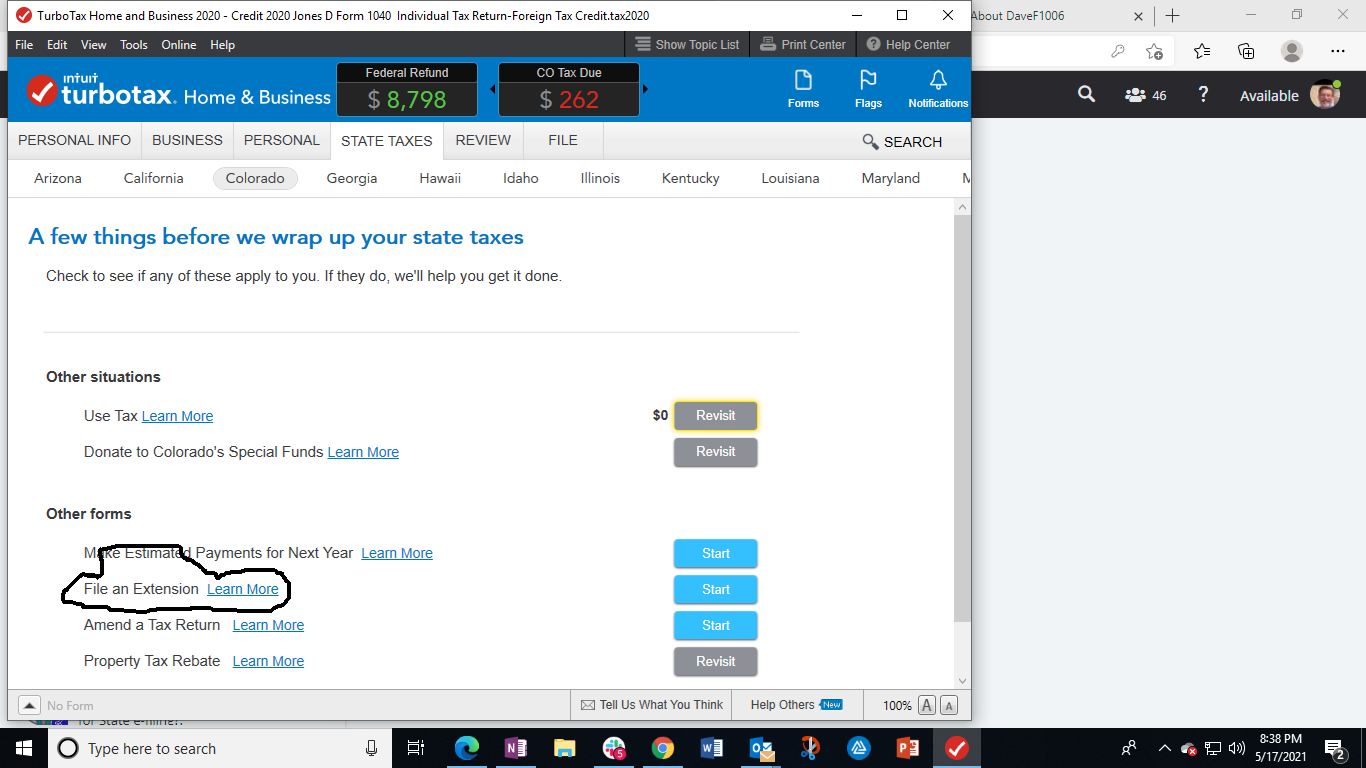Open Word from the taskbar

click(712, 748)
